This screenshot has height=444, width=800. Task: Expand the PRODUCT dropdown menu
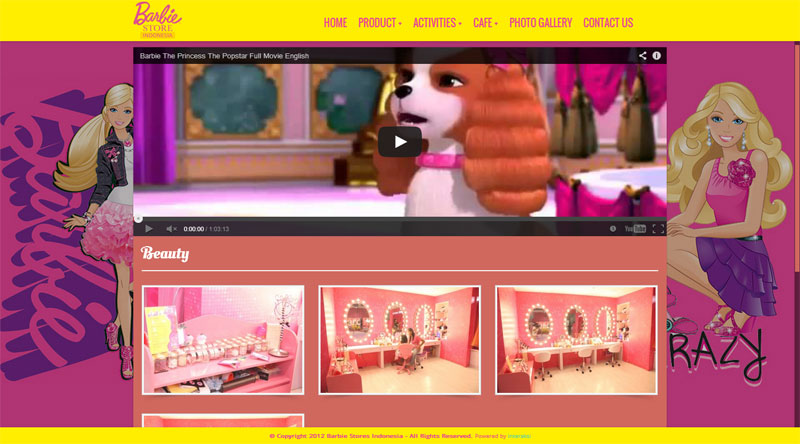[x=380, y=23]
